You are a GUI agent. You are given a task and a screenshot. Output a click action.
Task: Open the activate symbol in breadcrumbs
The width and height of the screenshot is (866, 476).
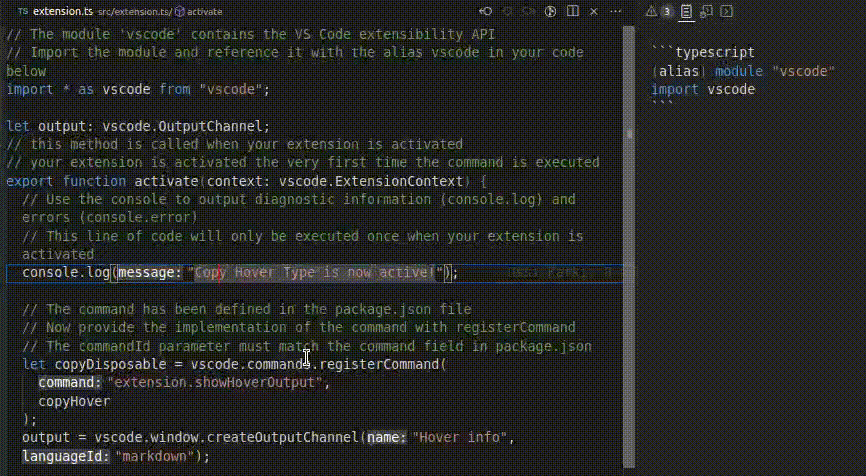click(204, 11)
